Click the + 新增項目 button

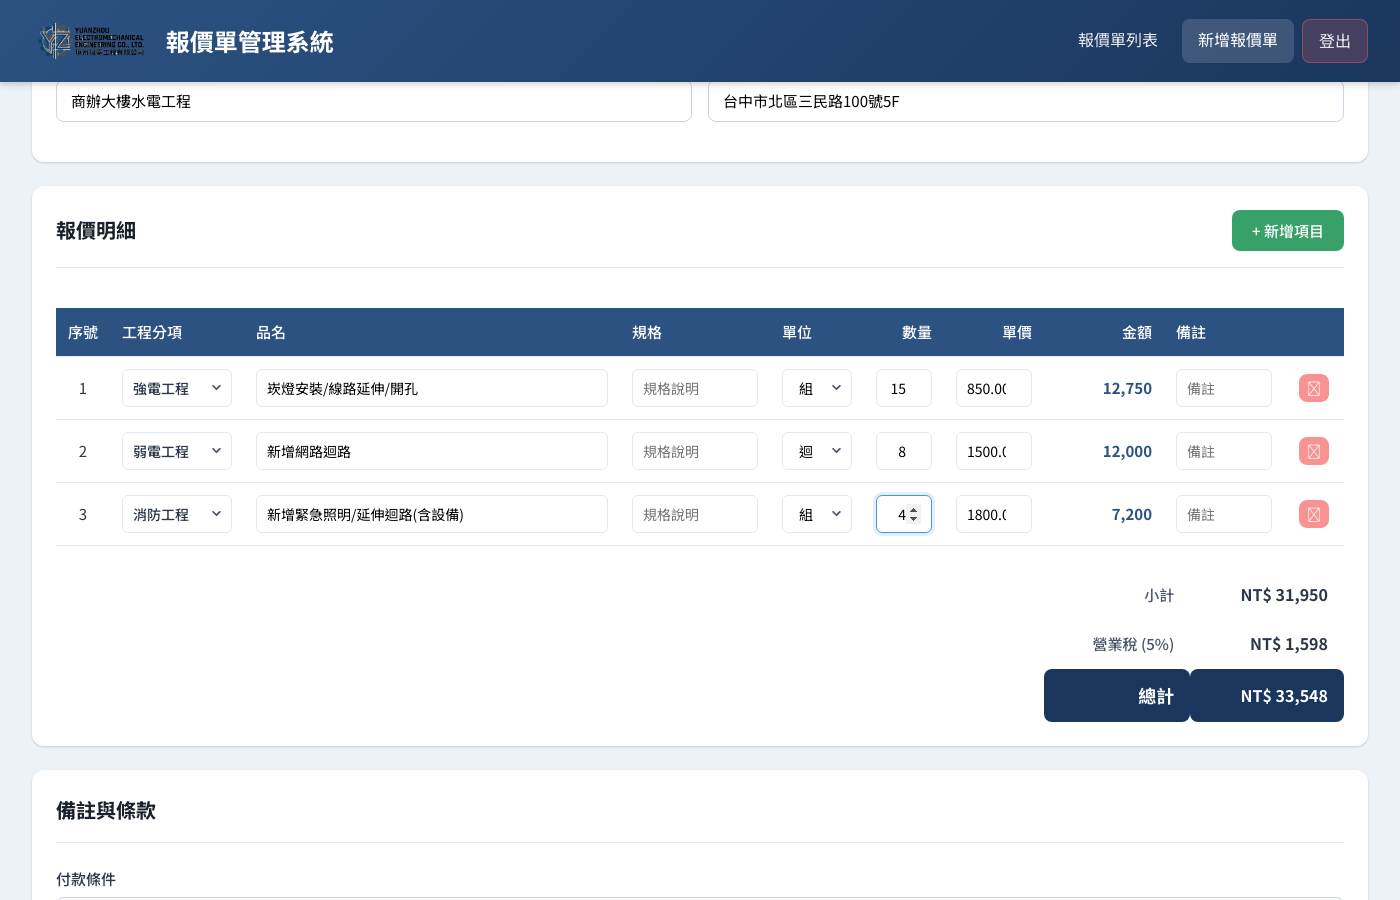[x=1288, y=230]
